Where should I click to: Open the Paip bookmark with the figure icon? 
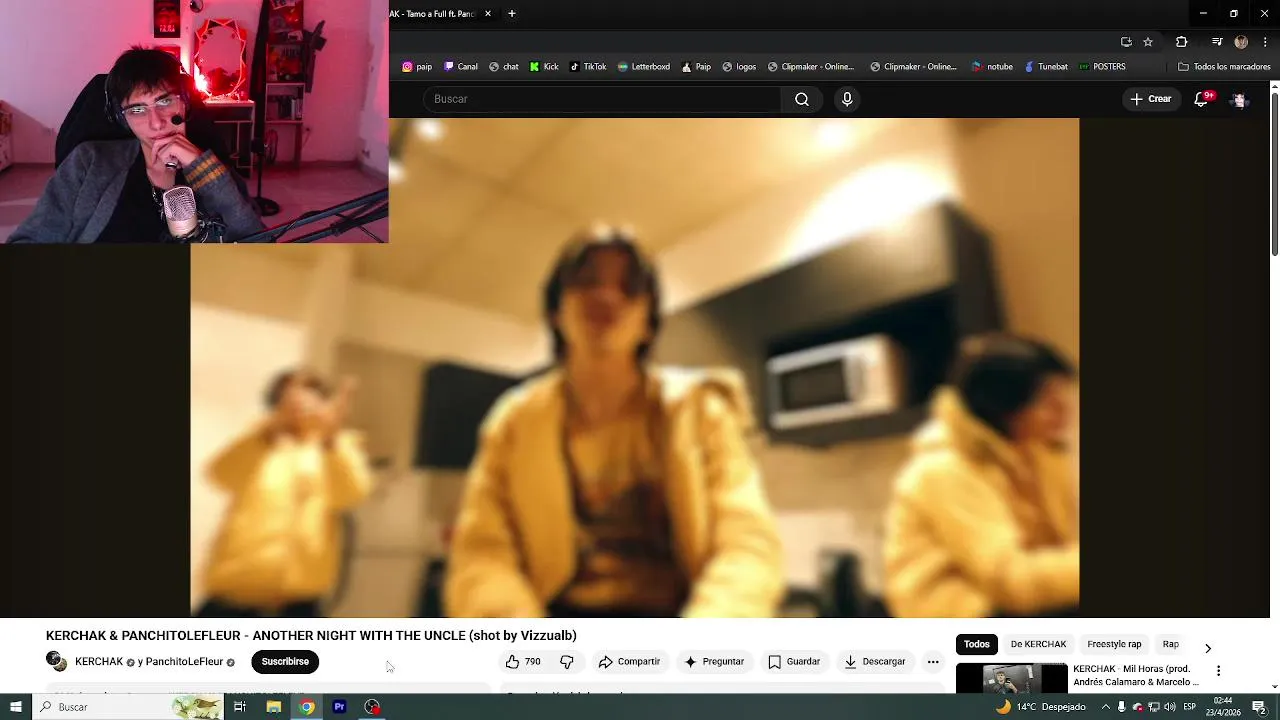(696, 67)
